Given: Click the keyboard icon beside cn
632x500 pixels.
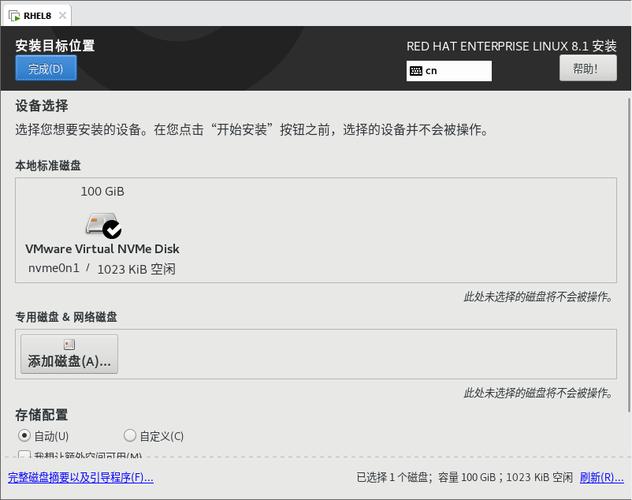Looking at the screenshot, I should tap(416, 71).
